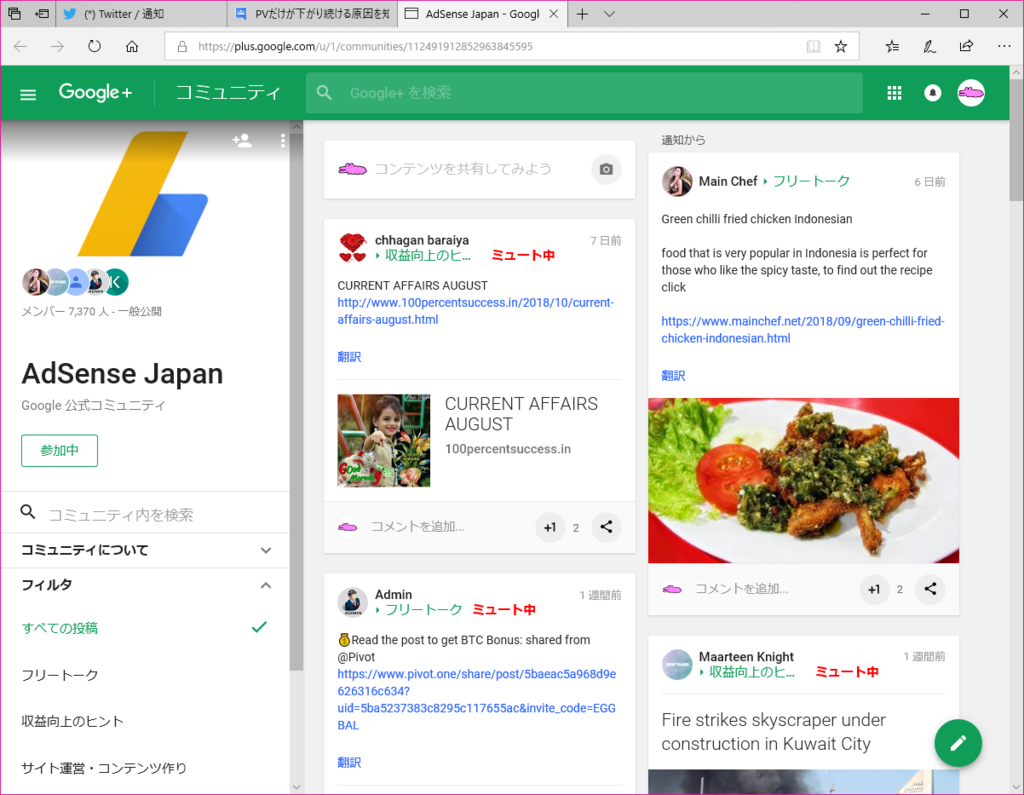
Task: Refresh the browser page
Action: tap(95, 46)
